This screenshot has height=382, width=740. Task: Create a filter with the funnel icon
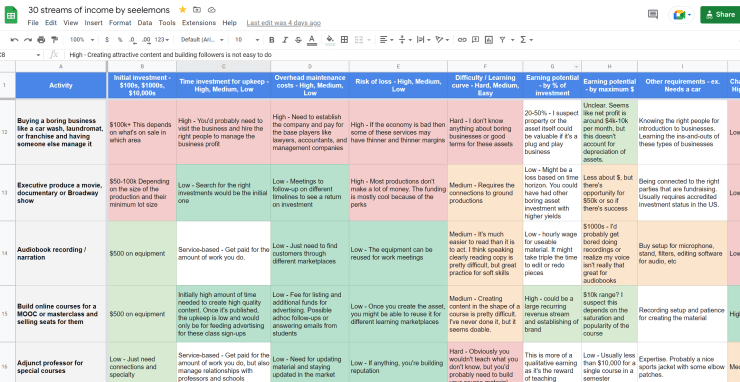coord(502,40)
